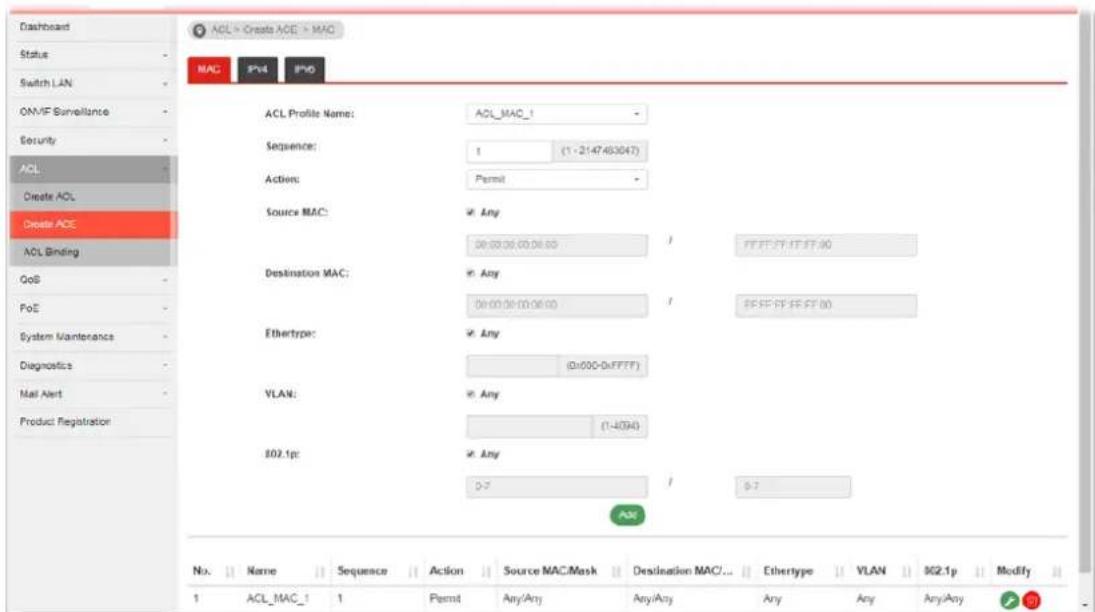1095x612 pixels.
Task: Click the red delete icon for ACL_MAC_1
Action: click(x=1031, y=599)
